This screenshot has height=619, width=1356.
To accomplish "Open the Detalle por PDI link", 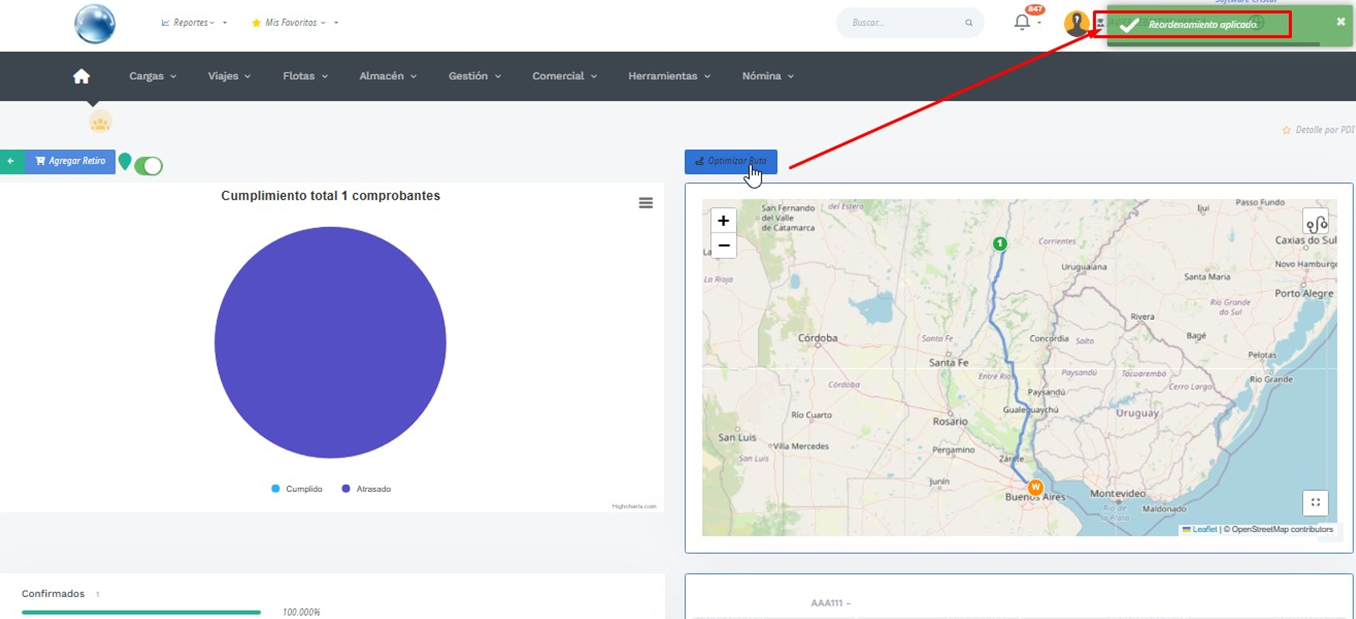I will [1324, 131].
